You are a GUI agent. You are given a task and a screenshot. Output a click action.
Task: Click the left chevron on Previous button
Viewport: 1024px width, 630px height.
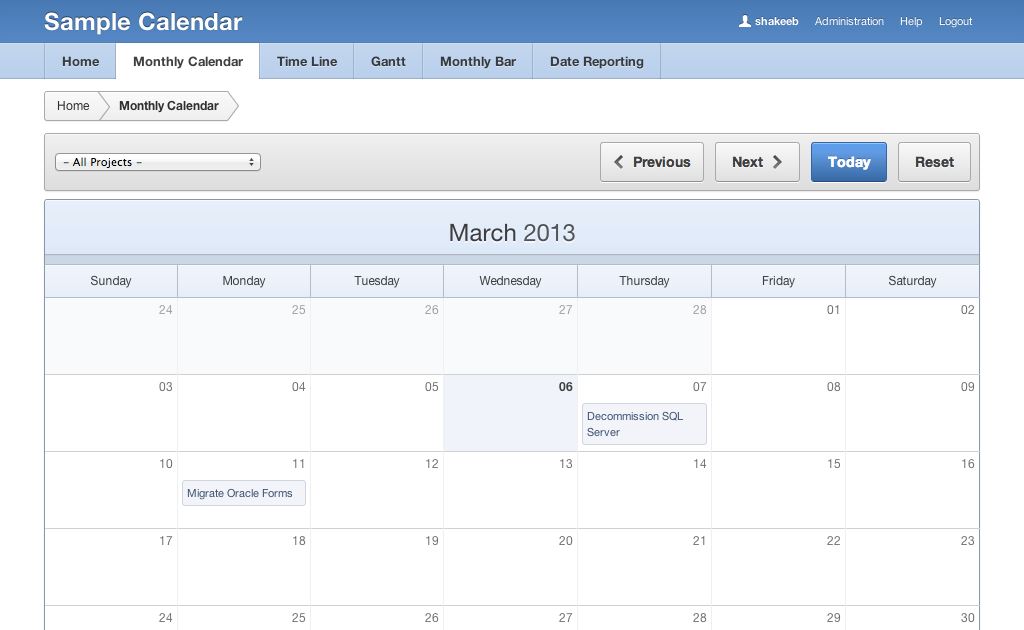619,162
